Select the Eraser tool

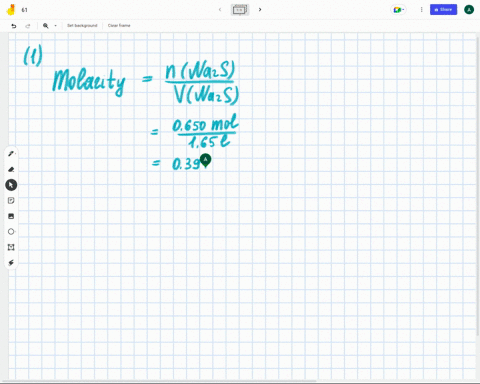(11, 169)
